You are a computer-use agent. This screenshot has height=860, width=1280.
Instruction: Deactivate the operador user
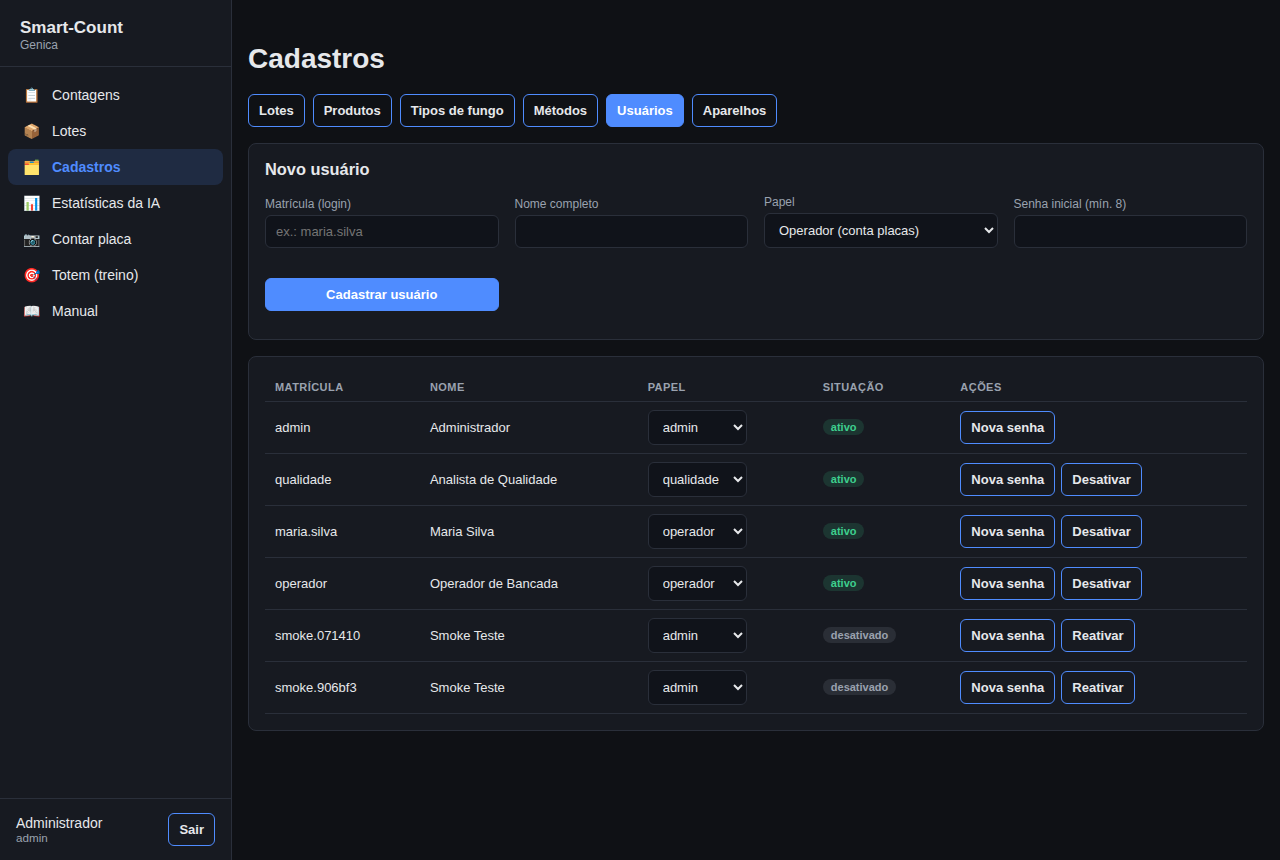(x=1101, y=583)
